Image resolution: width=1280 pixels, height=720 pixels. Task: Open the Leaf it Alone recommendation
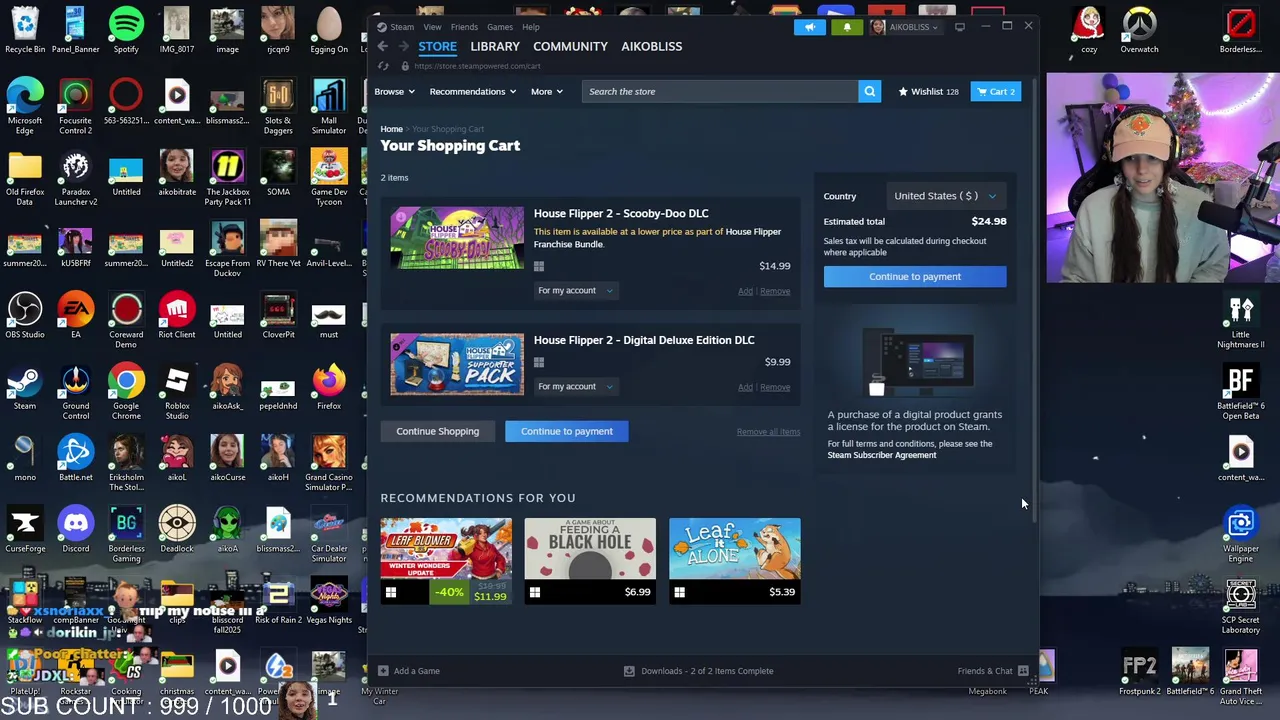click(735, 549)
